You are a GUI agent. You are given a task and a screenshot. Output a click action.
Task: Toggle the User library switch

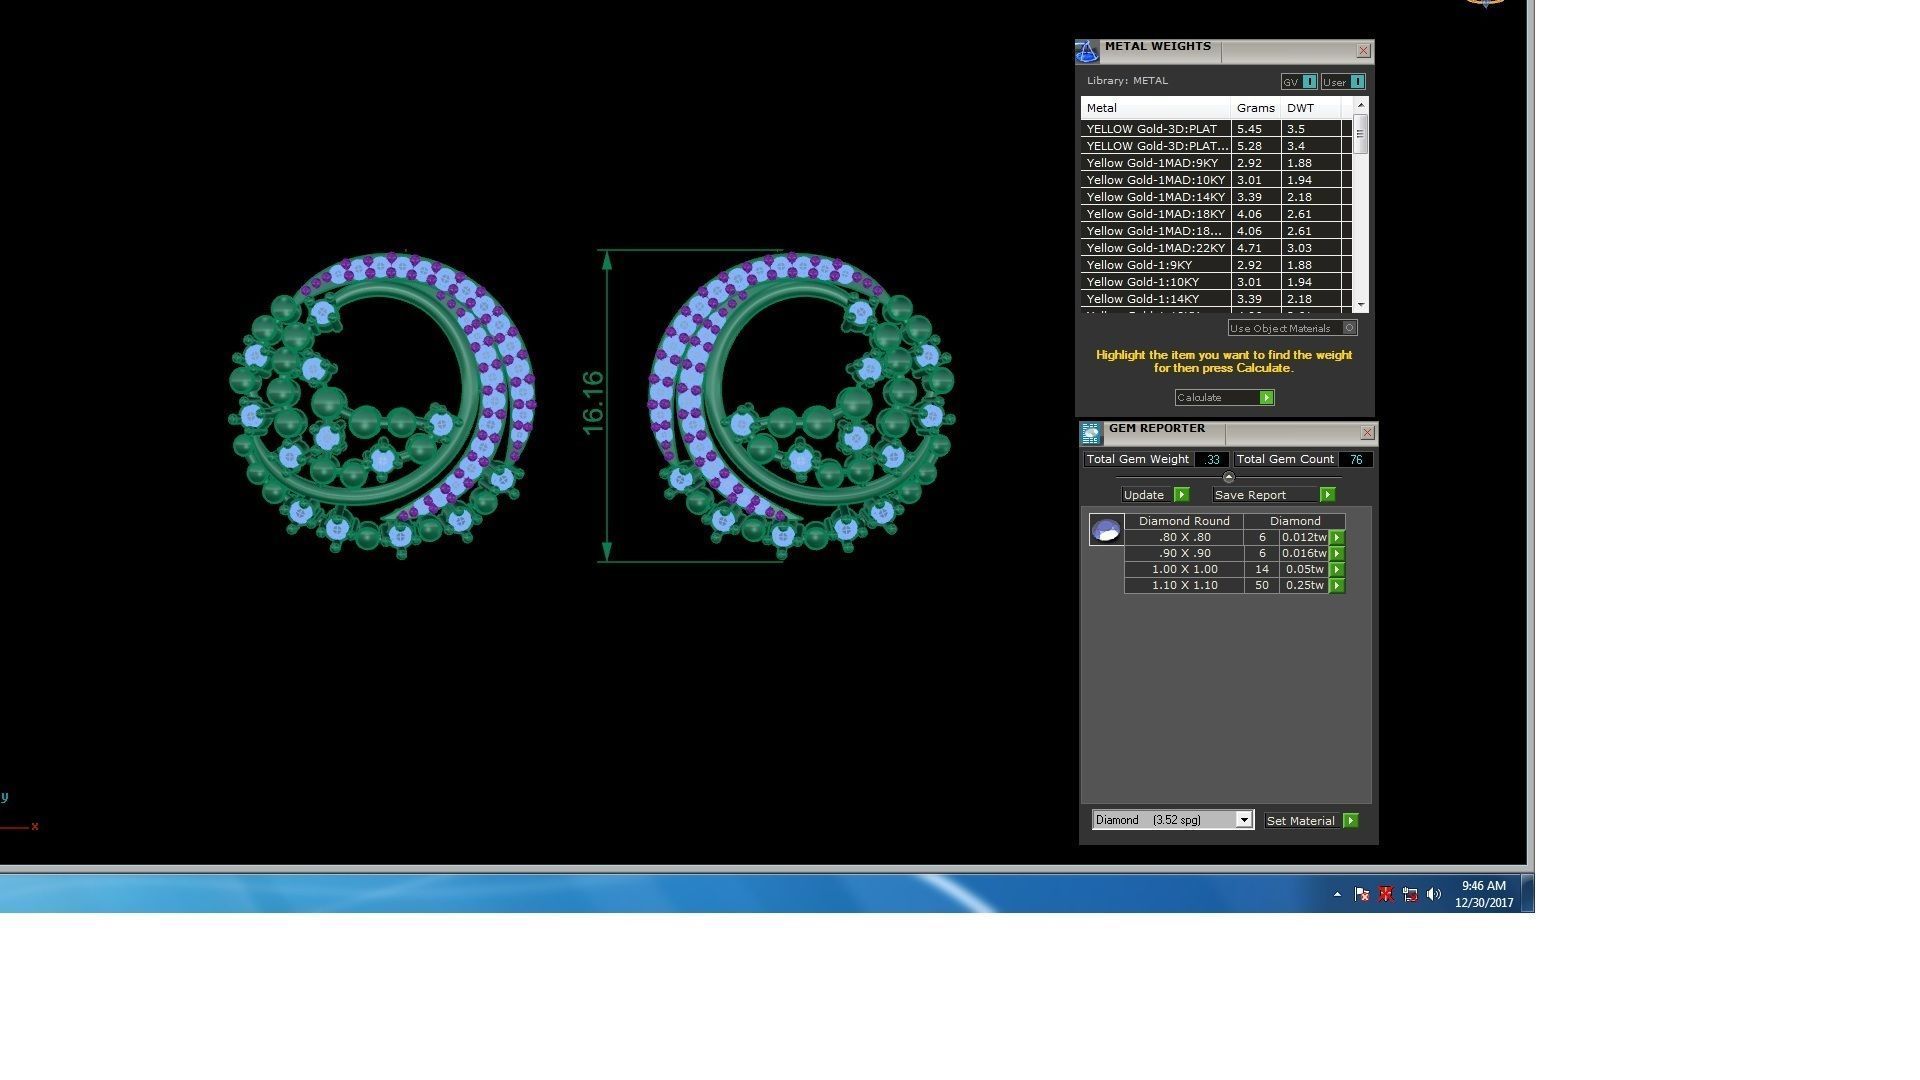[x=1357, y=82]
